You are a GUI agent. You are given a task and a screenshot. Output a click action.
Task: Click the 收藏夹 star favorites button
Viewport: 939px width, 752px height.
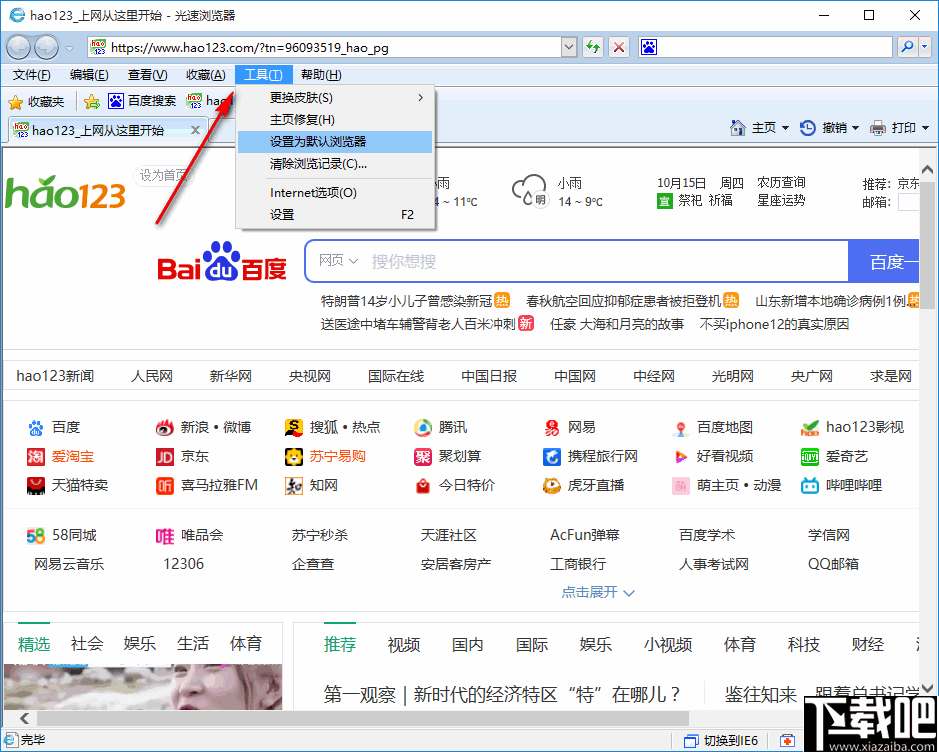click(36, 102)
